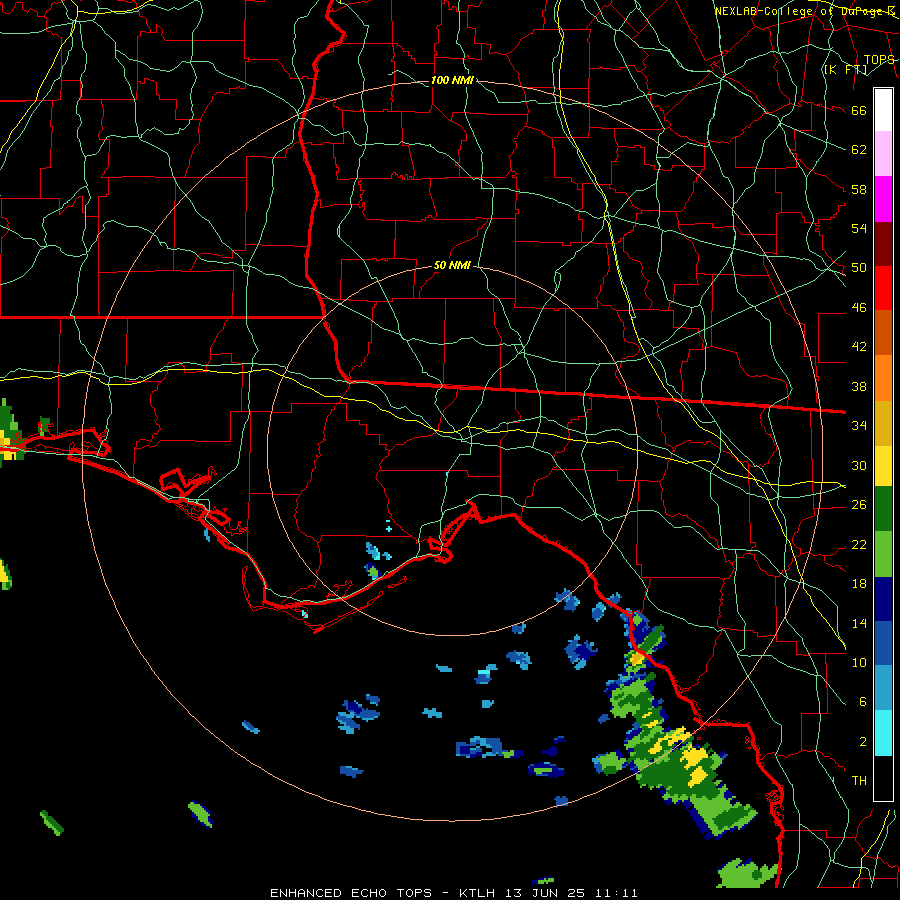Select the light pink legend color band

click(883, 154)
